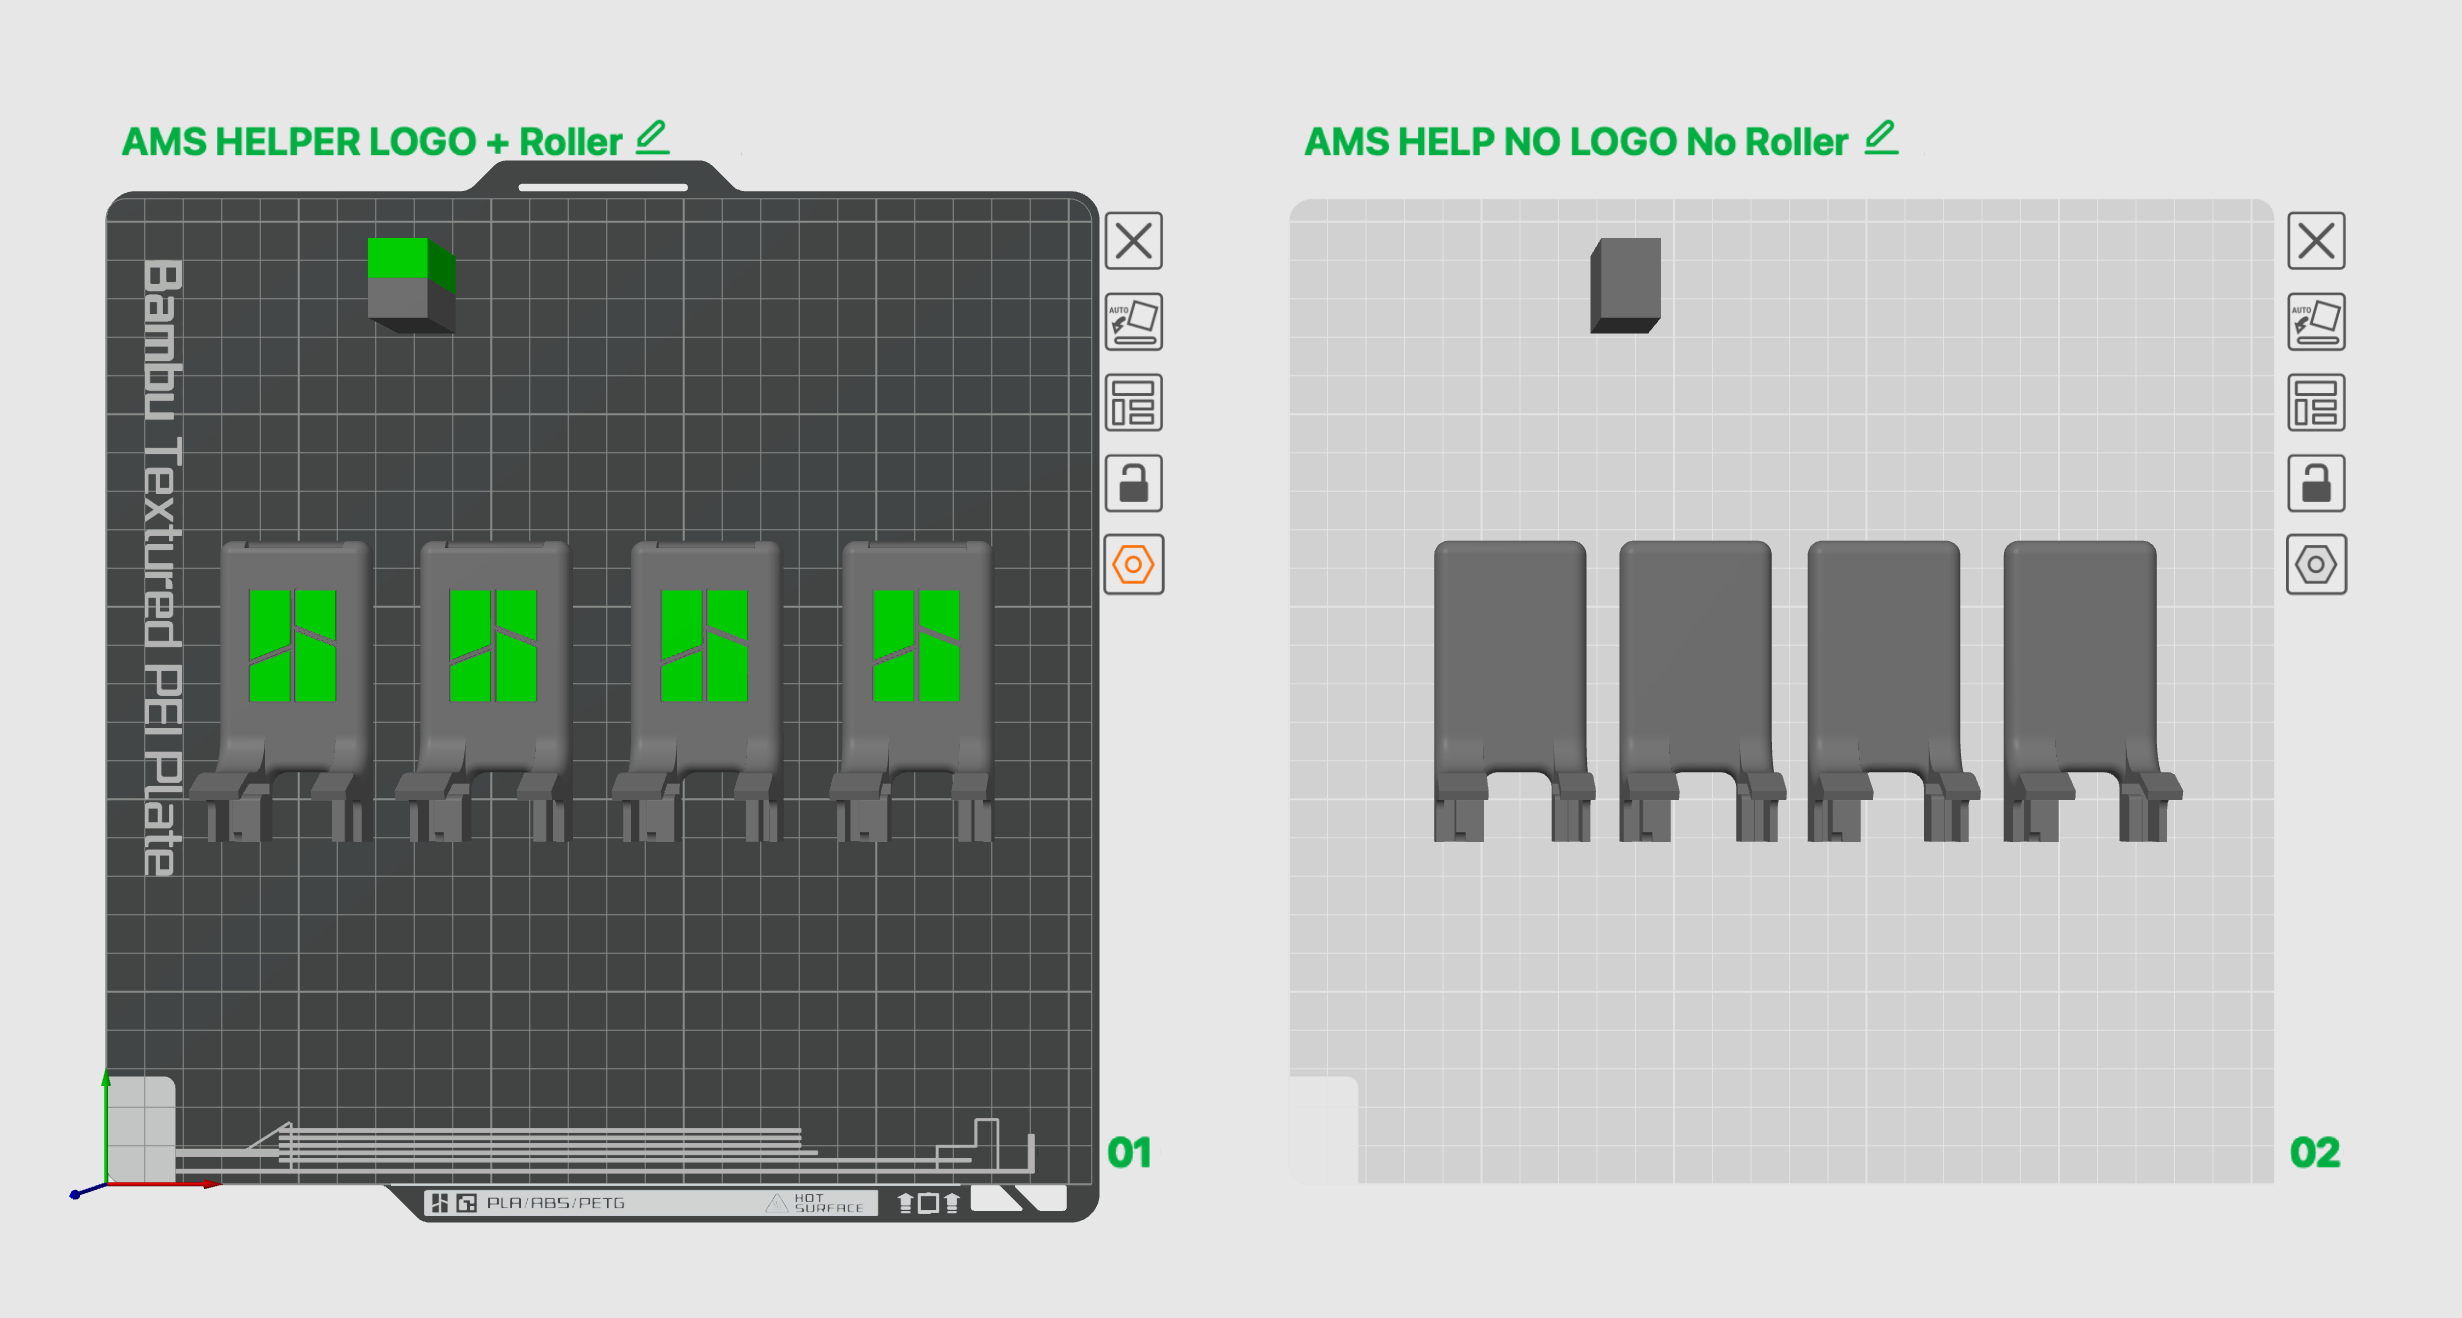Auto-arrange objects on plate 02

(x=2316, y=324)
